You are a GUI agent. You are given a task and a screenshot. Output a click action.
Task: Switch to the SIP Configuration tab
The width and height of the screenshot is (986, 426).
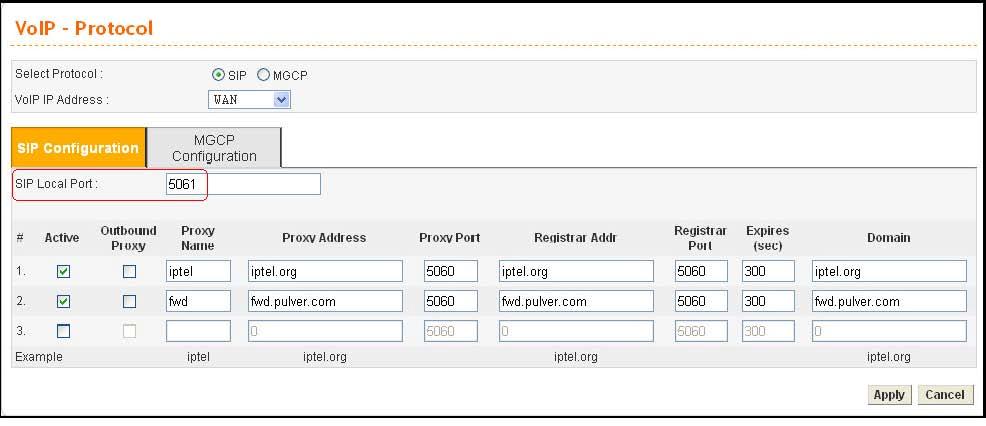click(x=78, y=148)
